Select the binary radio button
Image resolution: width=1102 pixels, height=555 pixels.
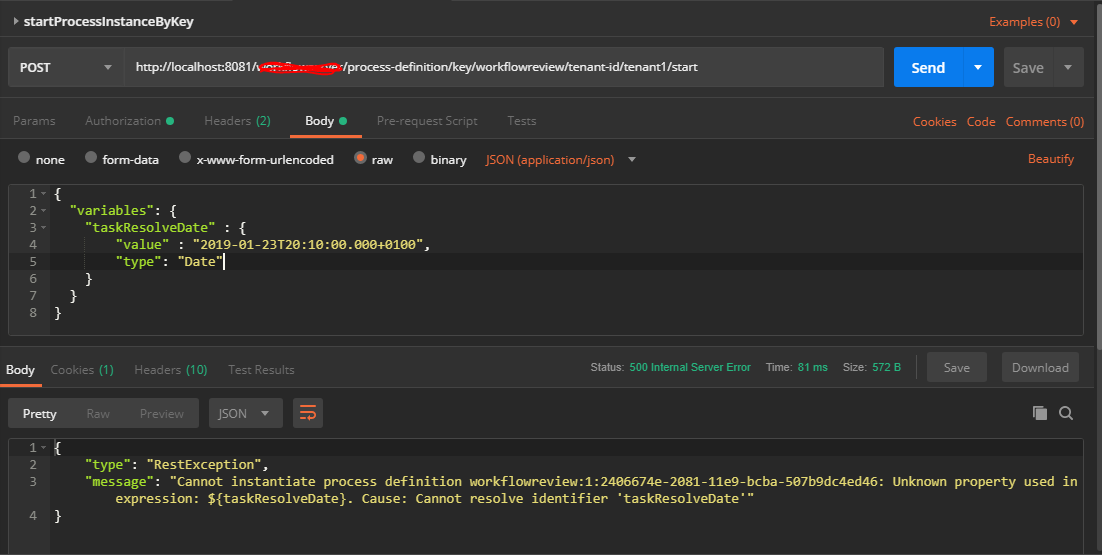(419, 157)
